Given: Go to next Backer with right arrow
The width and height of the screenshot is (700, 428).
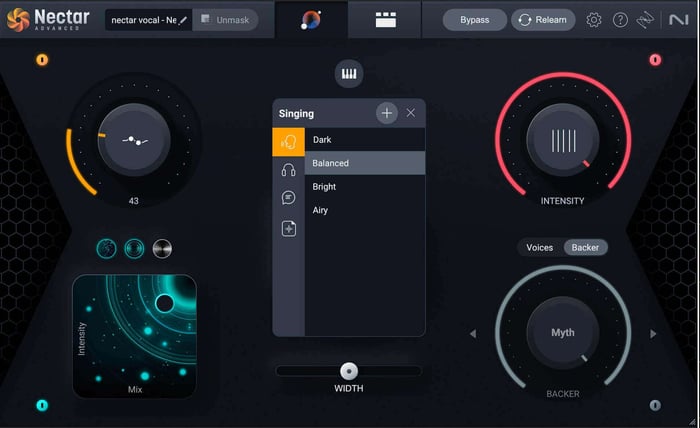Looking at the screenshot, I should pos(653,333).
